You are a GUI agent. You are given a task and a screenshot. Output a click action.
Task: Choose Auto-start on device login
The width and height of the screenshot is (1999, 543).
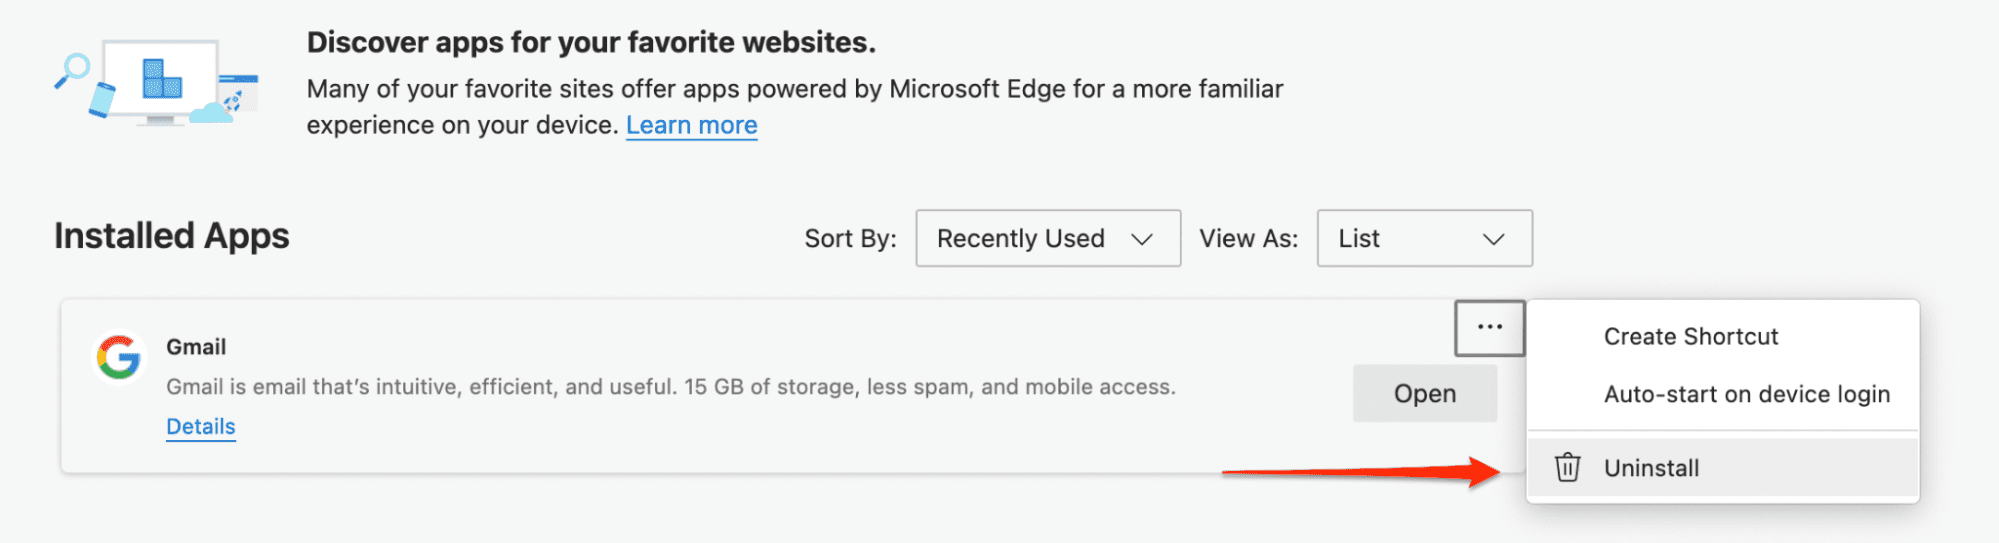[1746, 394]
